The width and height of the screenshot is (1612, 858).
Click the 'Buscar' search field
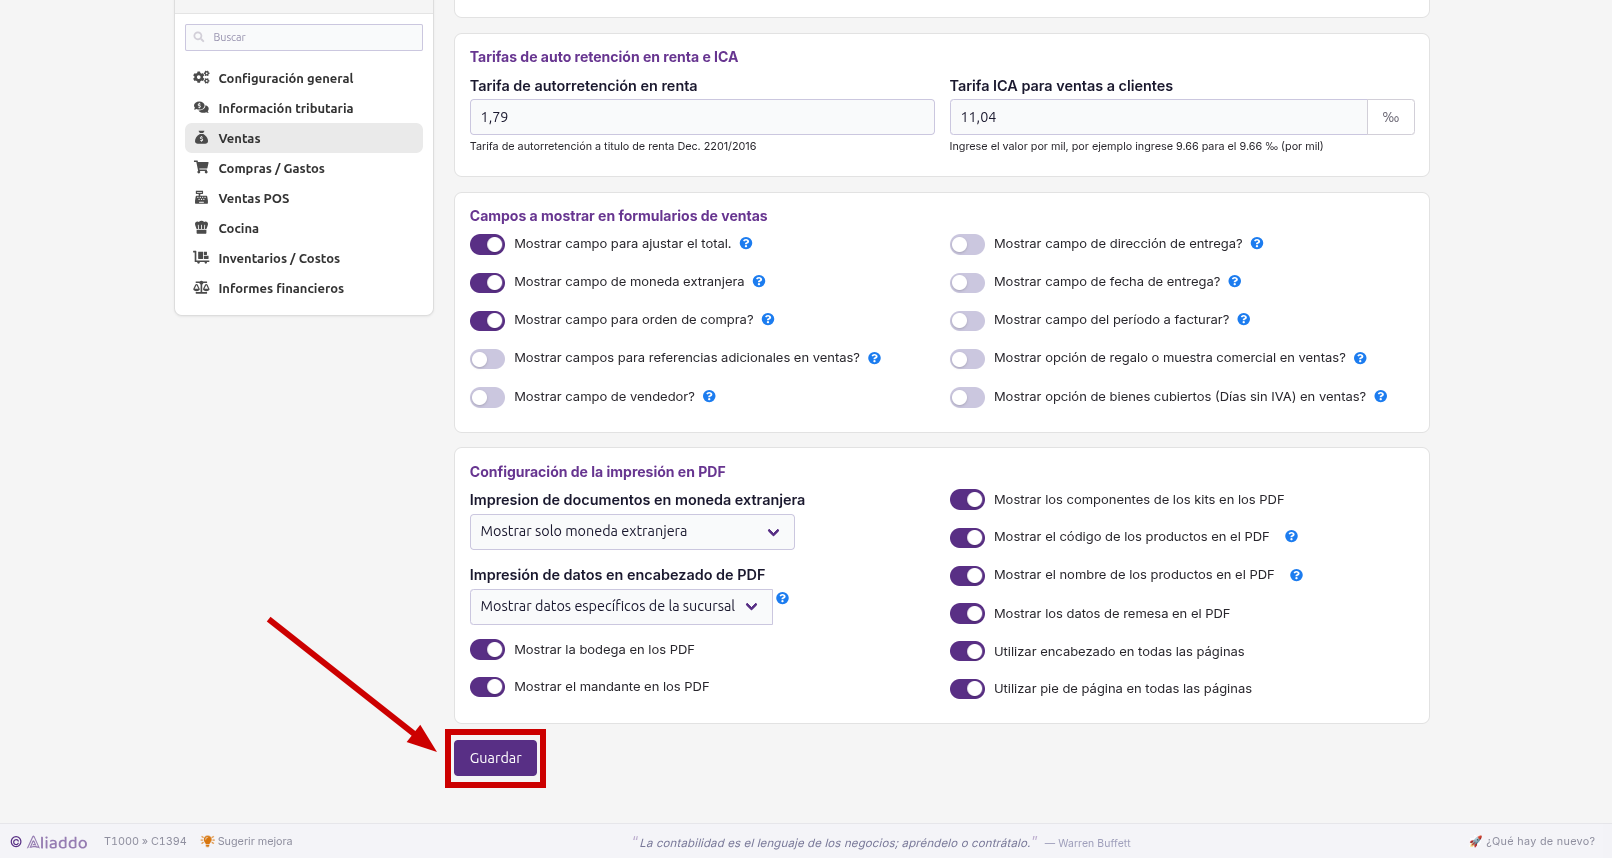304,37
